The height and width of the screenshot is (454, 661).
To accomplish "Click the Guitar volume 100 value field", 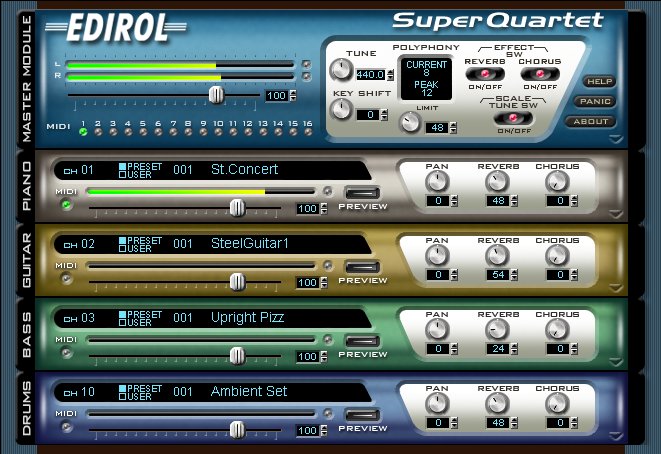I will tap(307, 282).
